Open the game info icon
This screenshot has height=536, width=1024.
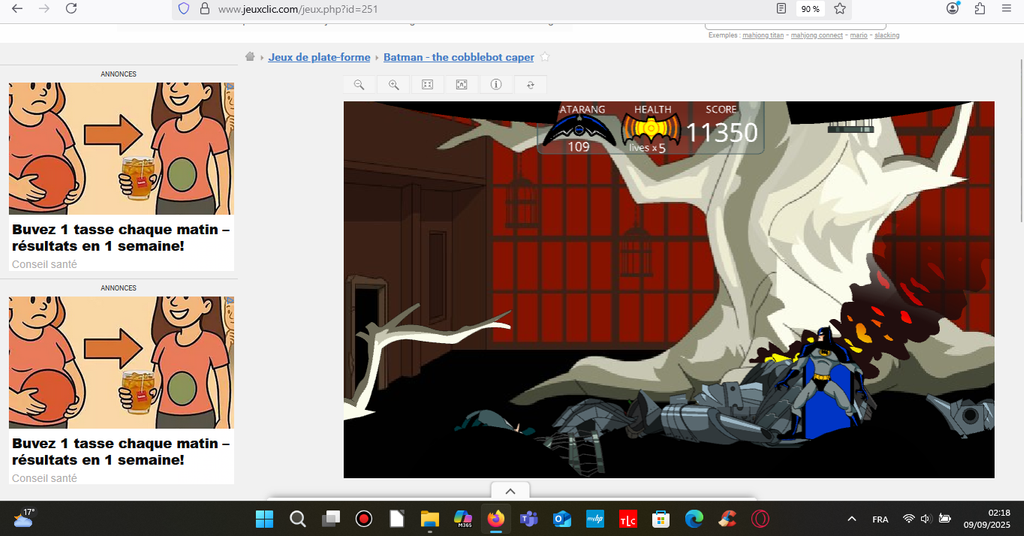pos(495,85)
